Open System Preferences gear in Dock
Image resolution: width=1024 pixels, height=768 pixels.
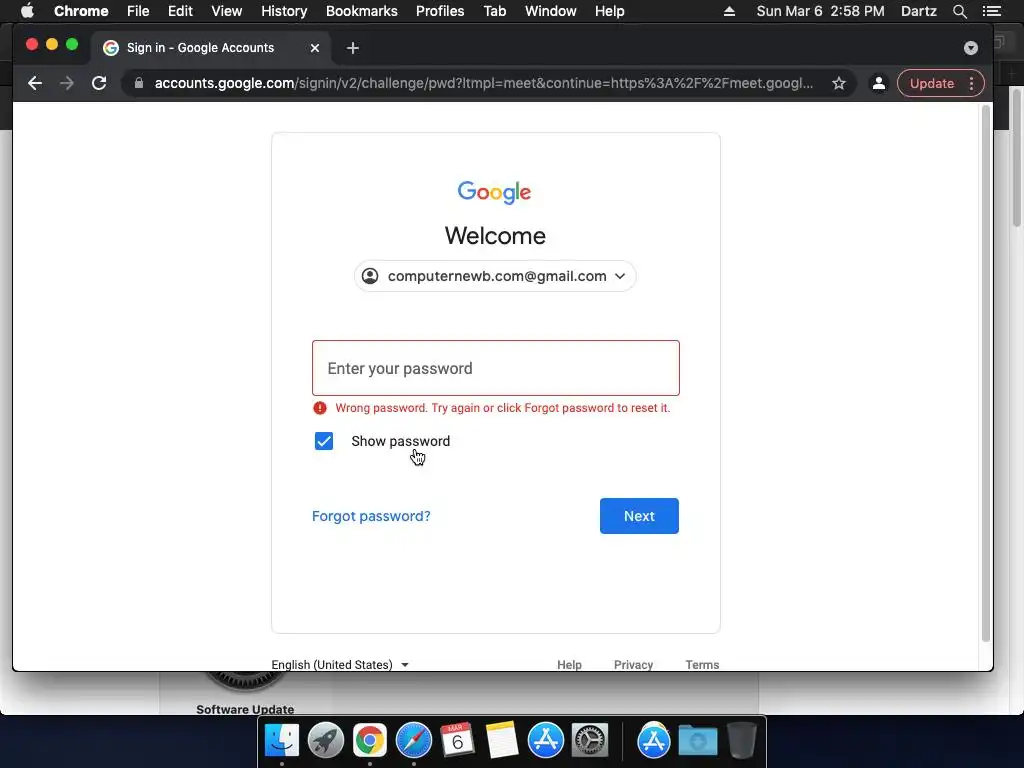click(590, 740)
